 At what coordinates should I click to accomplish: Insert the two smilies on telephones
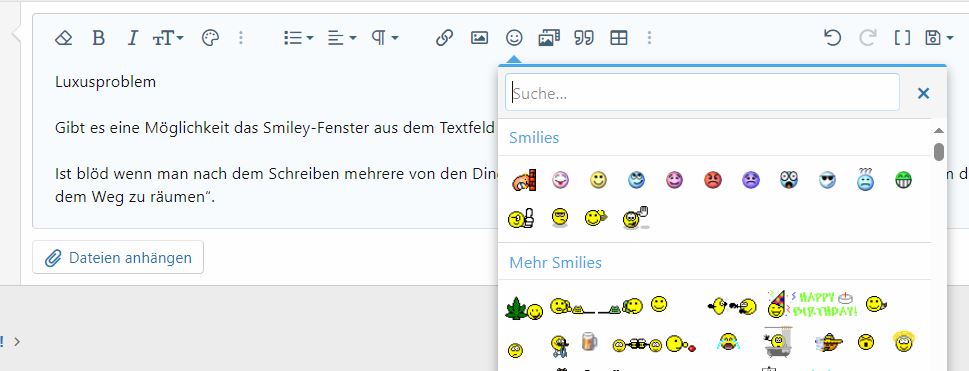click(596, 305)
